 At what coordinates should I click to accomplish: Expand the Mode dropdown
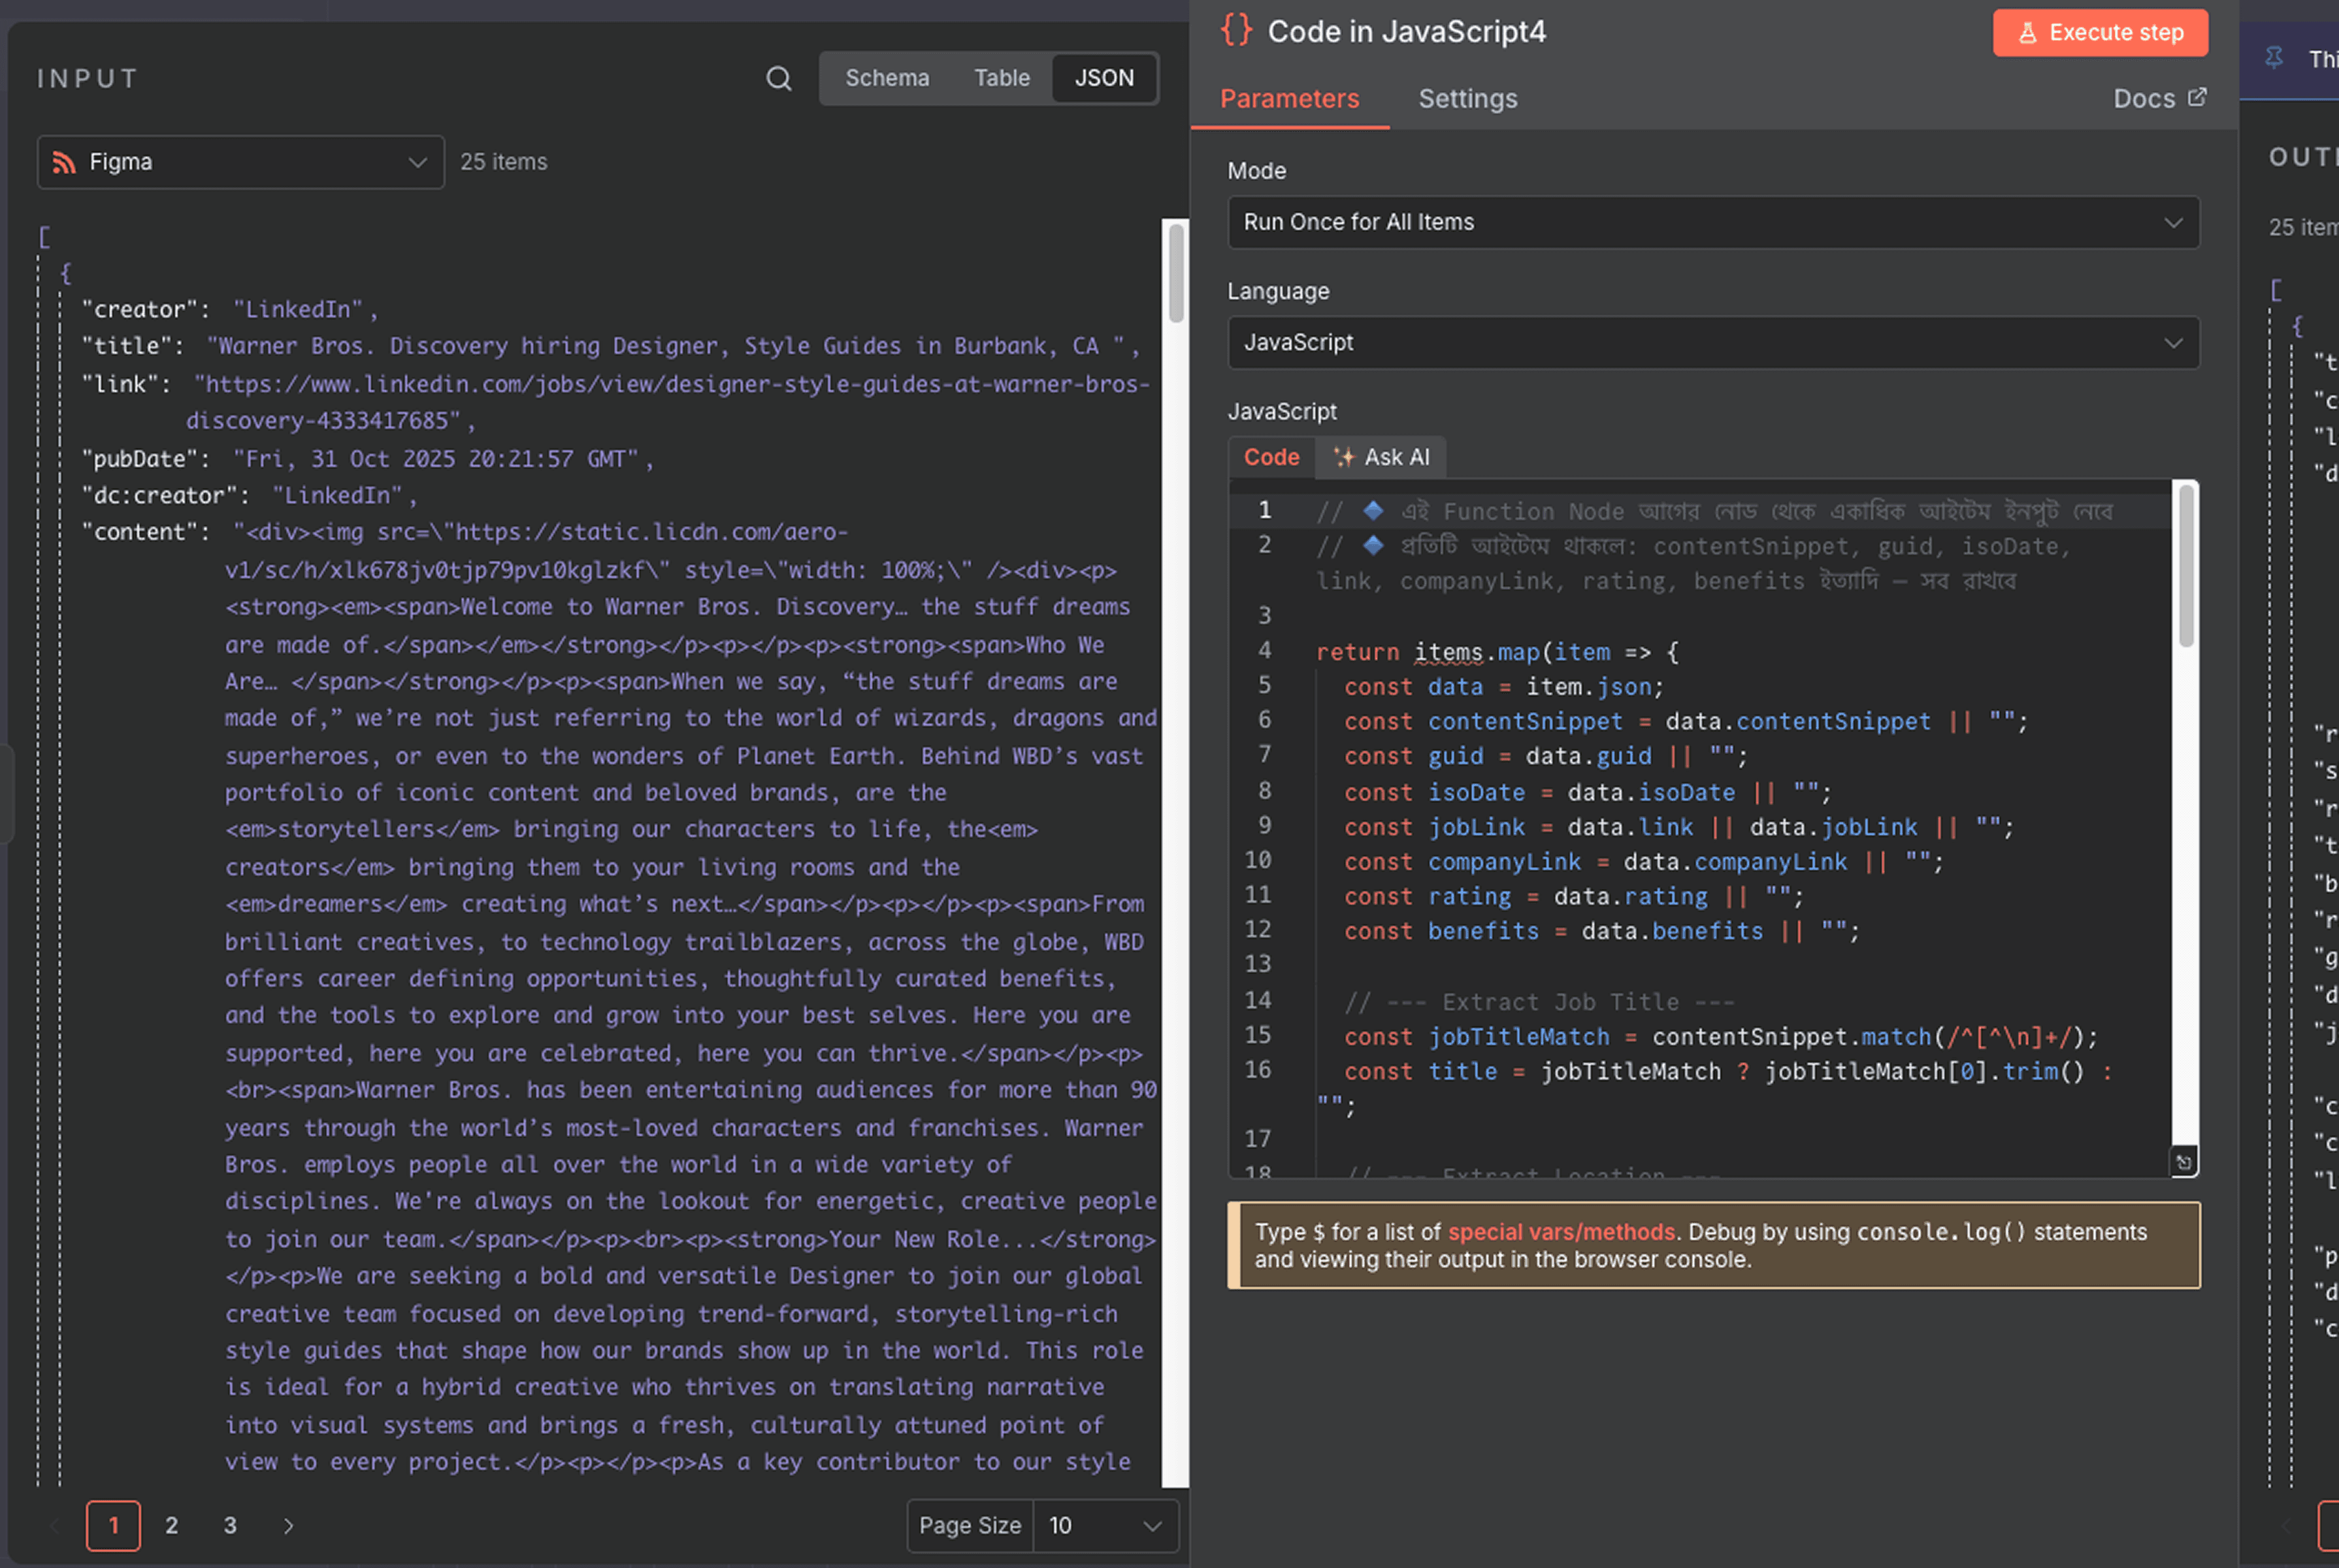tap(1712, 222)
